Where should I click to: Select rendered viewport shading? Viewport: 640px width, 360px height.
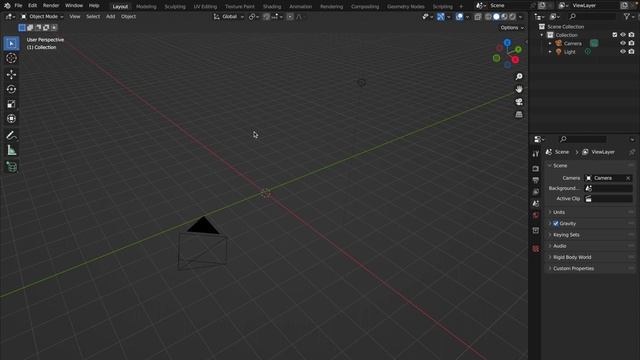pyautogui.click(x=513, y=17)
